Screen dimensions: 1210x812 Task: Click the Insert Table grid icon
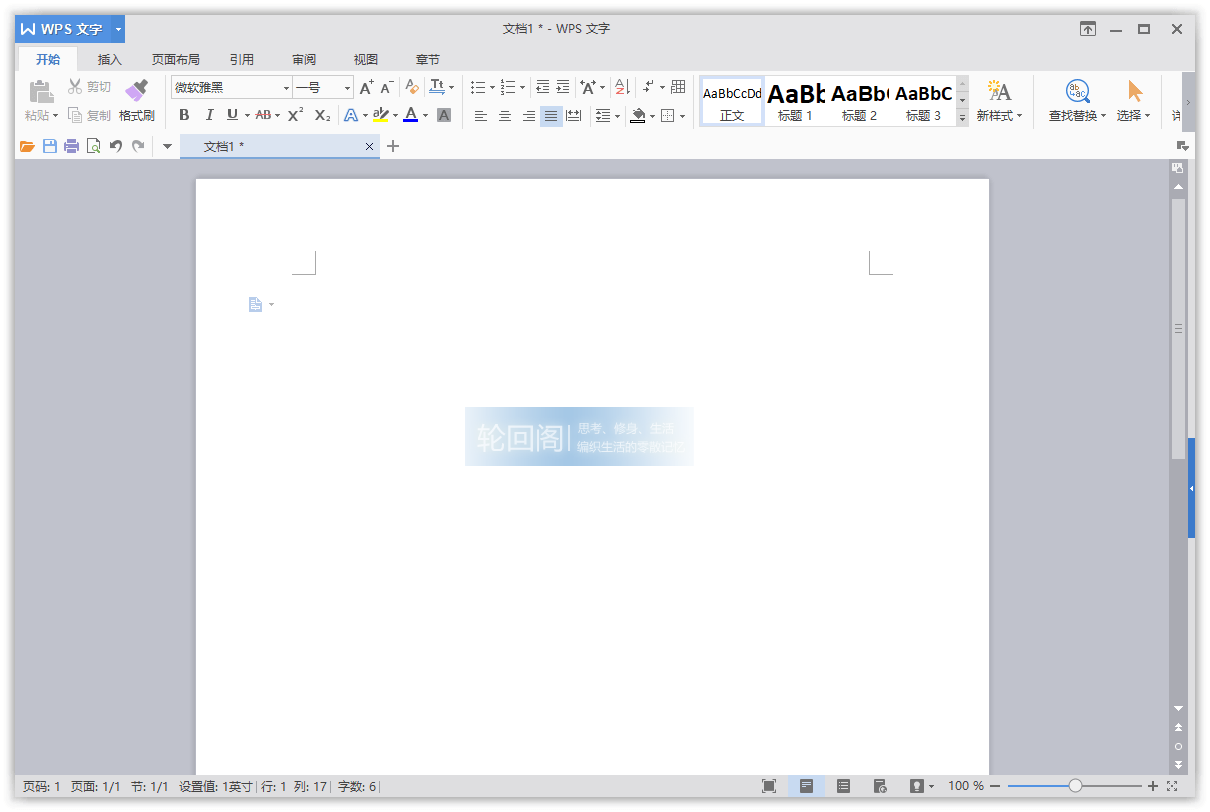pos(678,87)
